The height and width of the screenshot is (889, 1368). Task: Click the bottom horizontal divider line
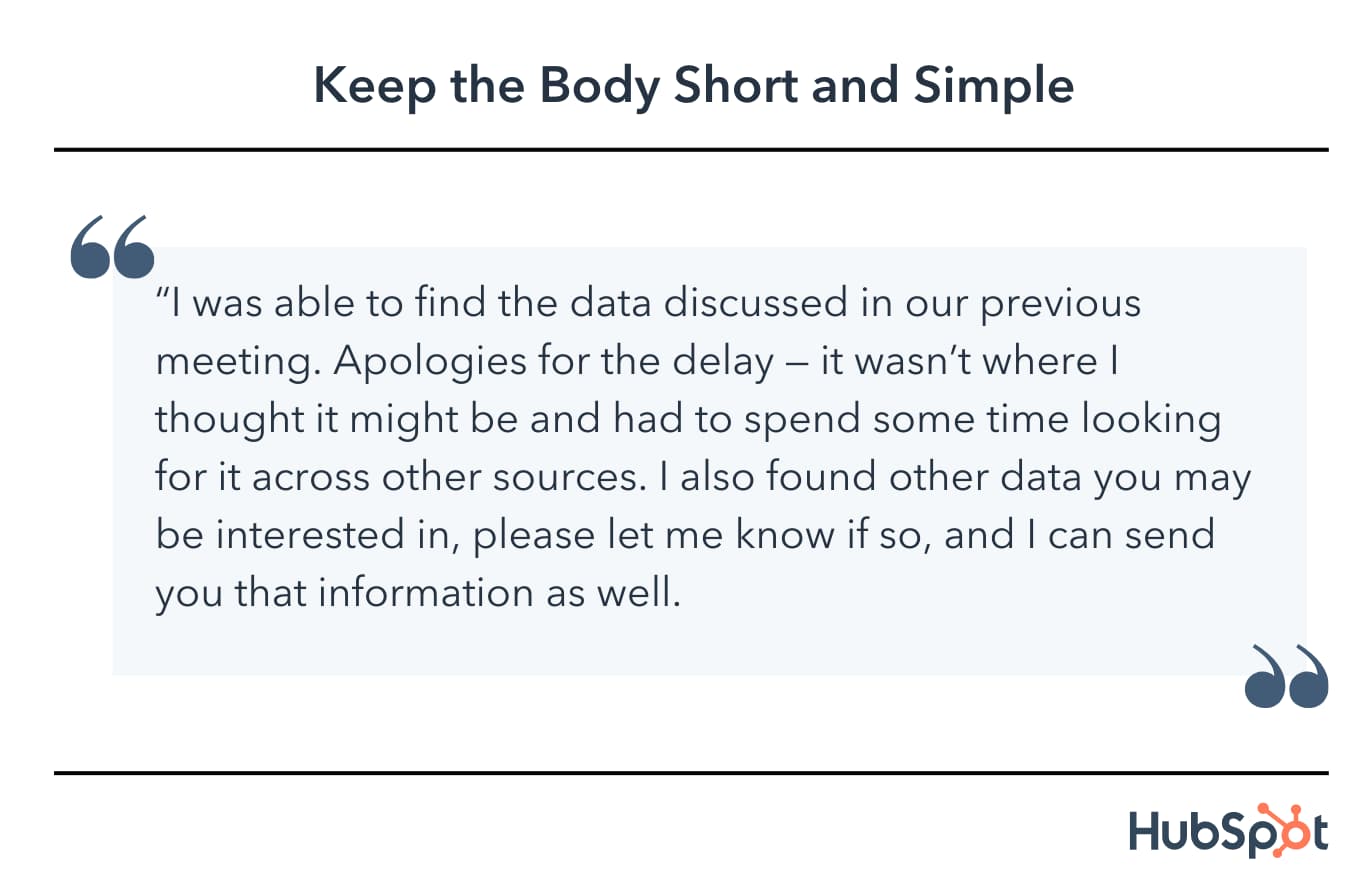click(691, 772)
